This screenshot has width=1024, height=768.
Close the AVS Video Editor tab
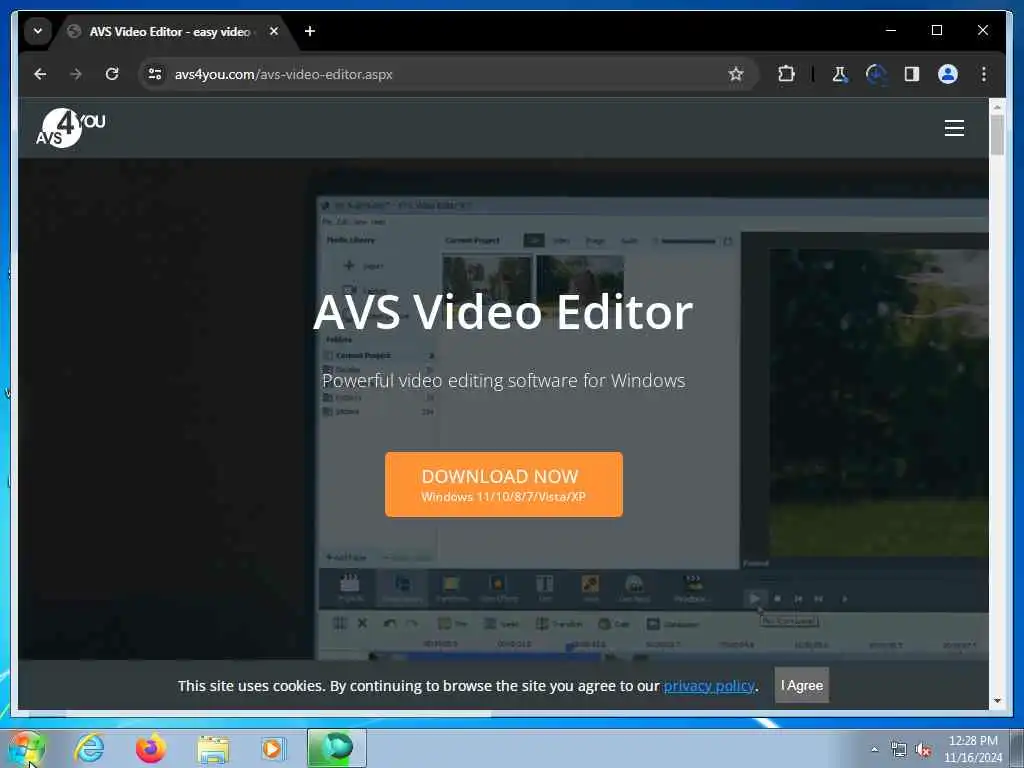click(274, 31)
